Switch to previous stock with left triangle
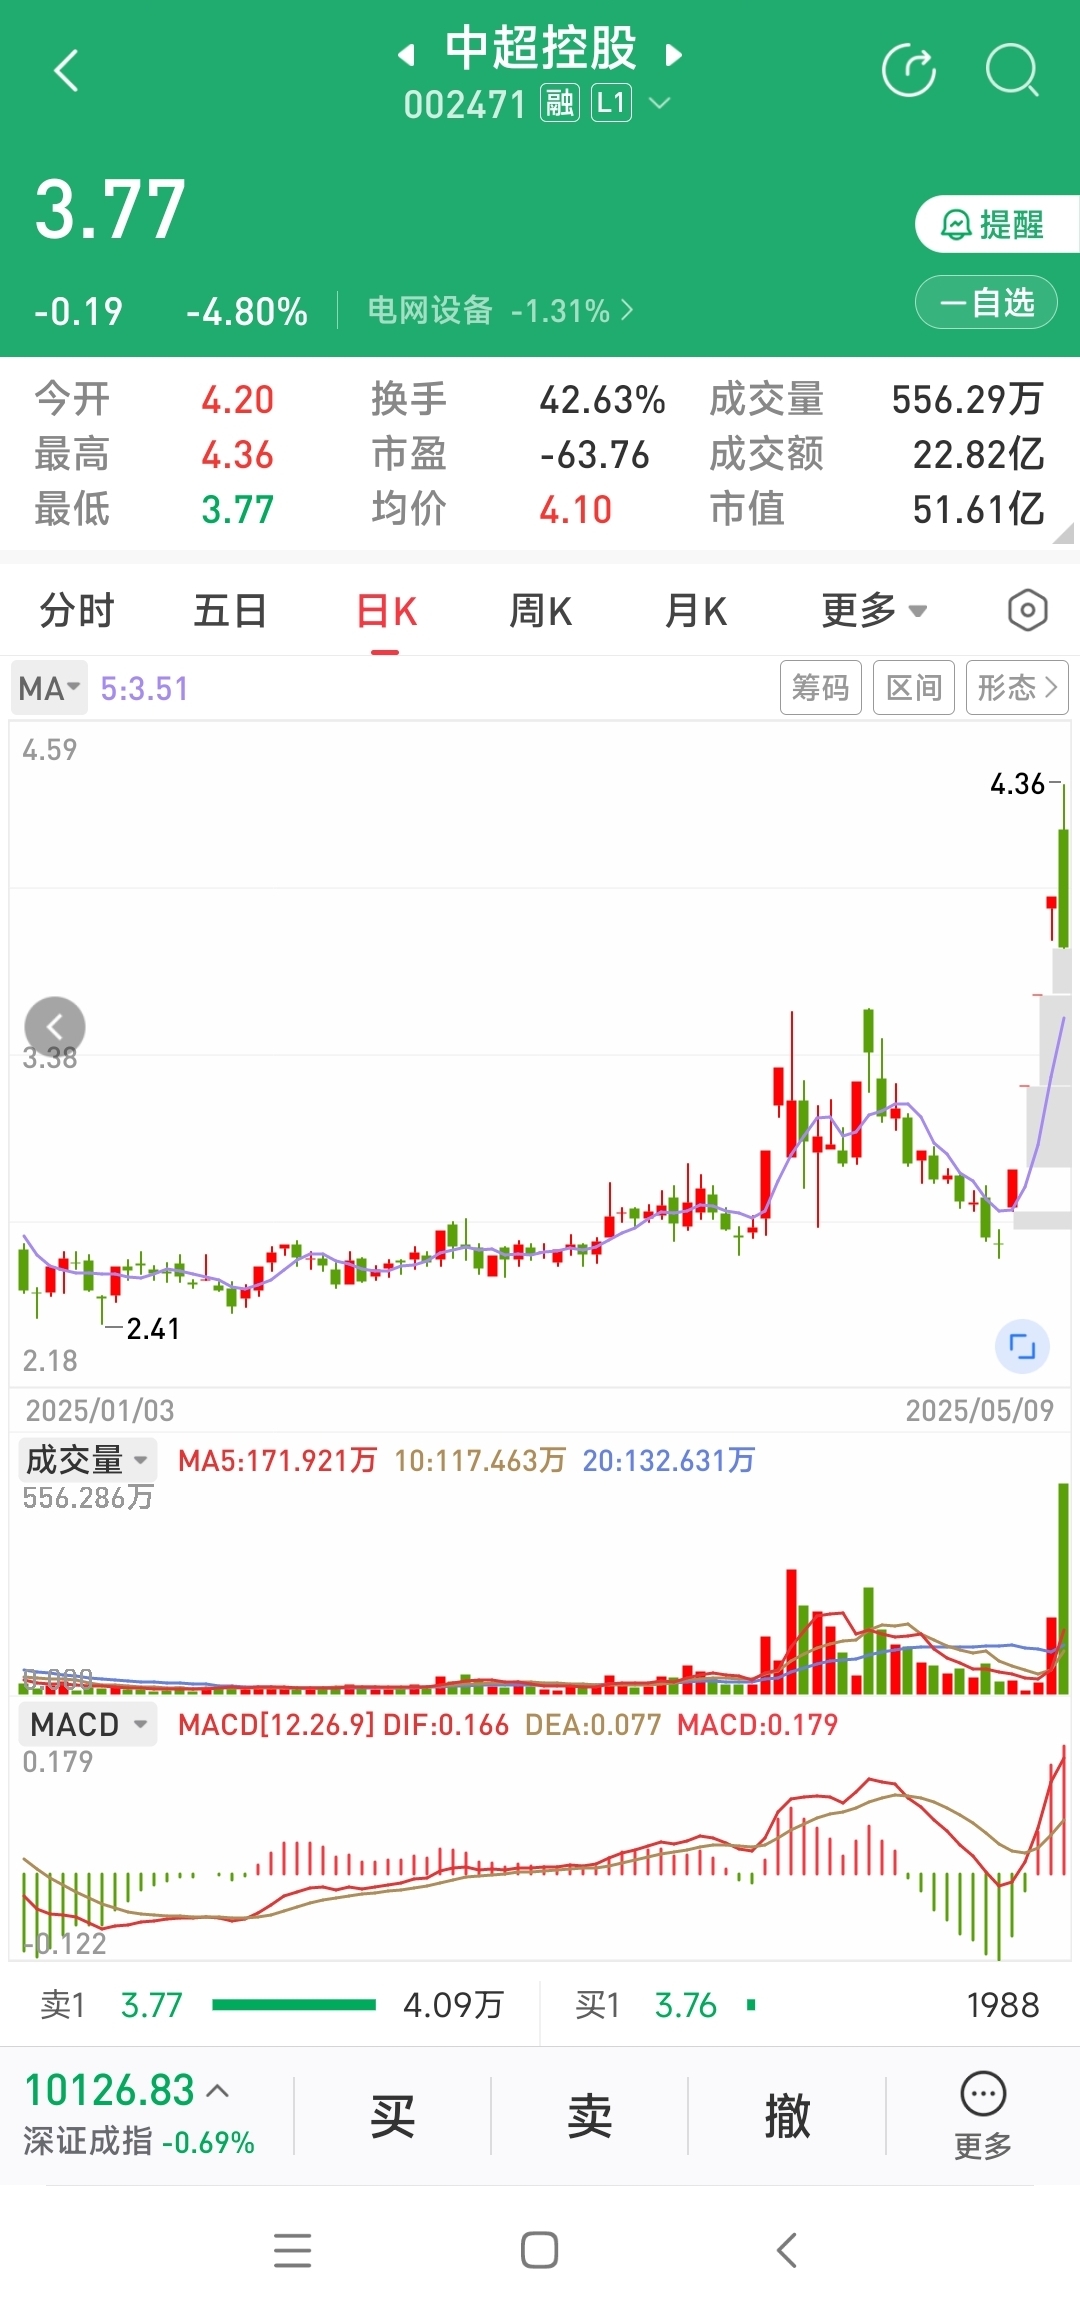This screenshot has height=2315, width=1080. pos(406,54)
